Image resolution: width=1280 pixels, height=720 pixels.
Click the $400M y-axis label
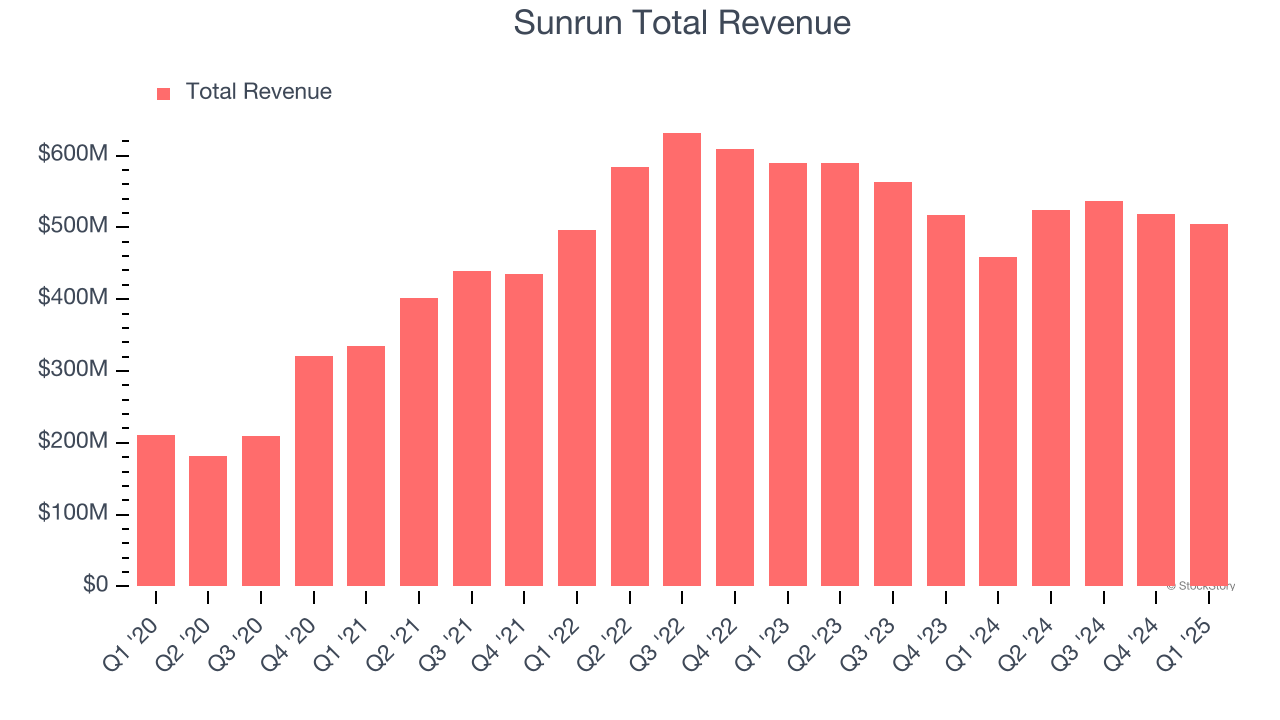pos(73,299)
